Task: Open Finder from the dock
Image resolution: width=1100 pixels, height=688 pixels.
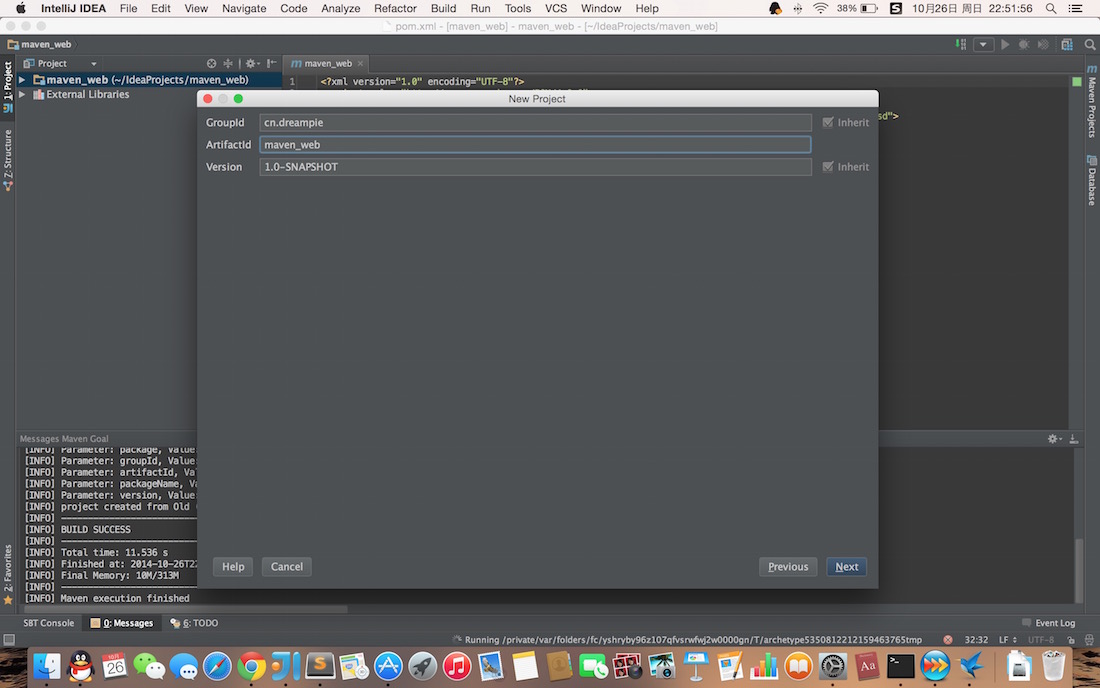Action: pos(46,666)
